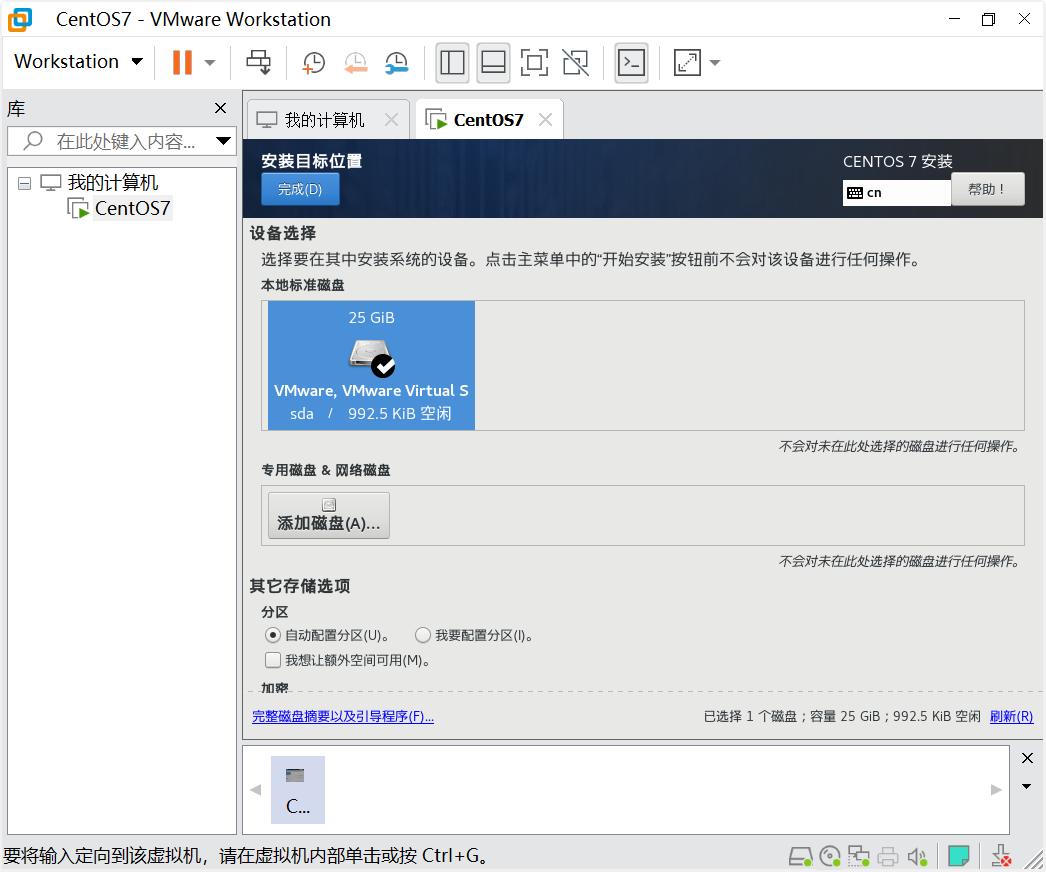Open the 完整磁盘摘要以及引导程序(F) link
This screenshot has width=1046, height=872.
click(343, 717)
